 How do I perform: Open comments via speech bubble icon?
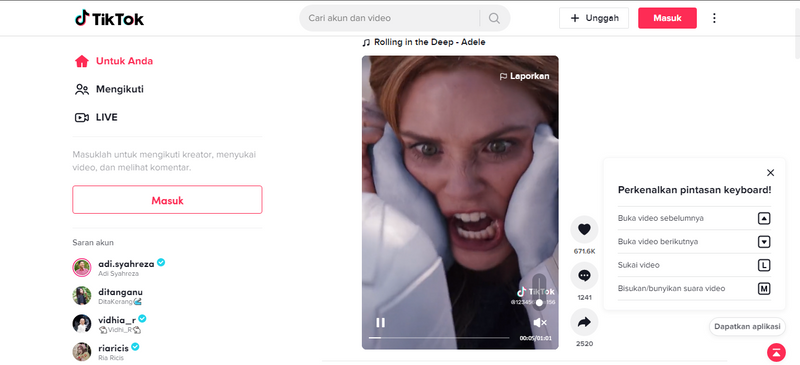pyautogui.click(x=584, y=276)
